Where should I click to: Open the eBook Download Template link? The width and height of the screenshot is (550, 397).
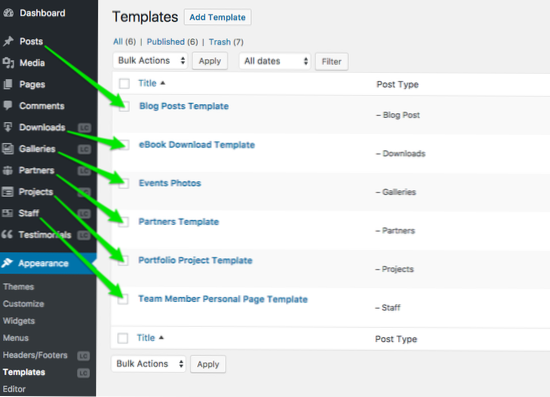197,145
